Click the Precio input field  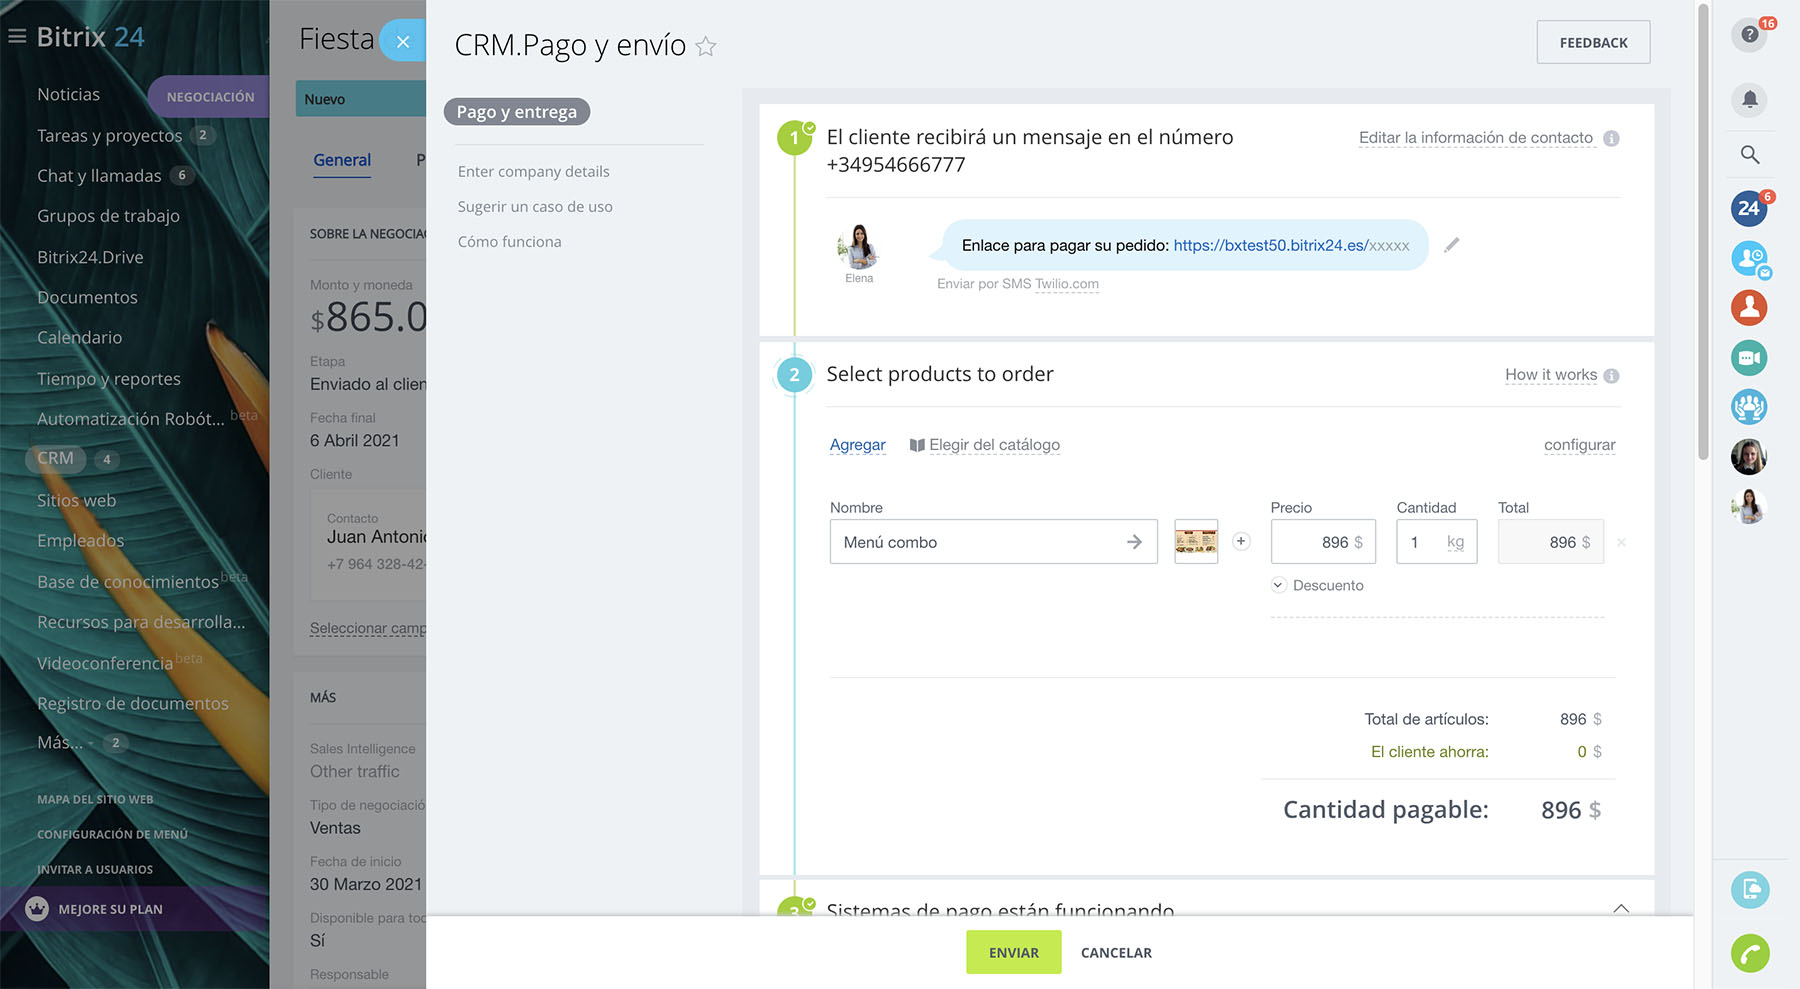coord(1322,542)
